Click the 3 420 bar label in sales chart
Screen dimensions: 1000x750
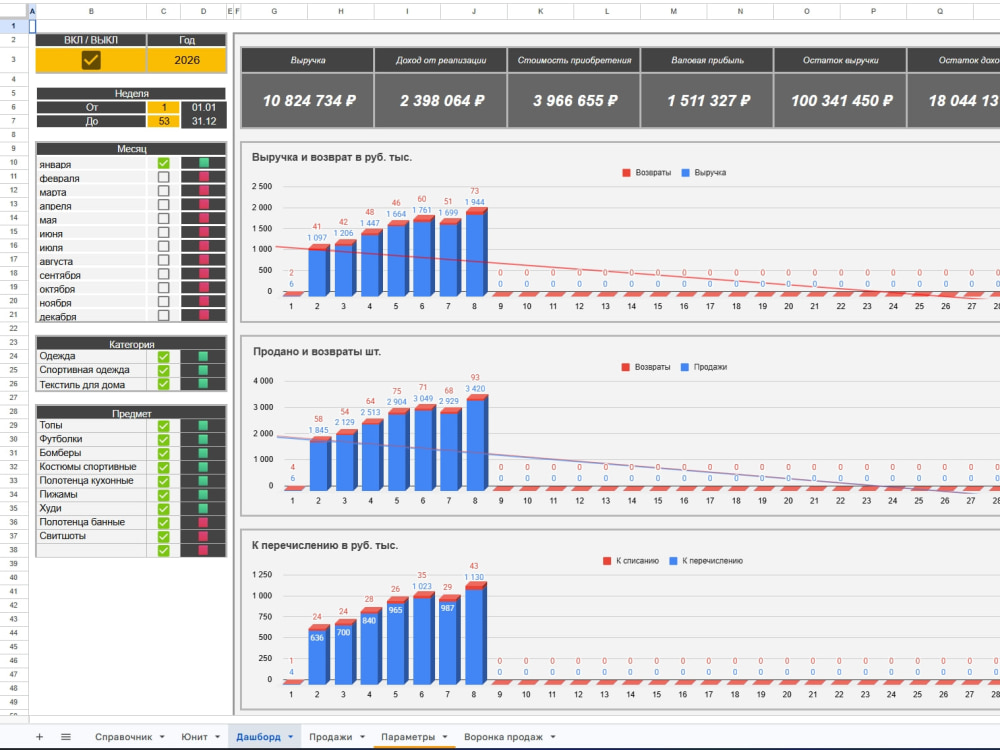click(x=475, y=388)
